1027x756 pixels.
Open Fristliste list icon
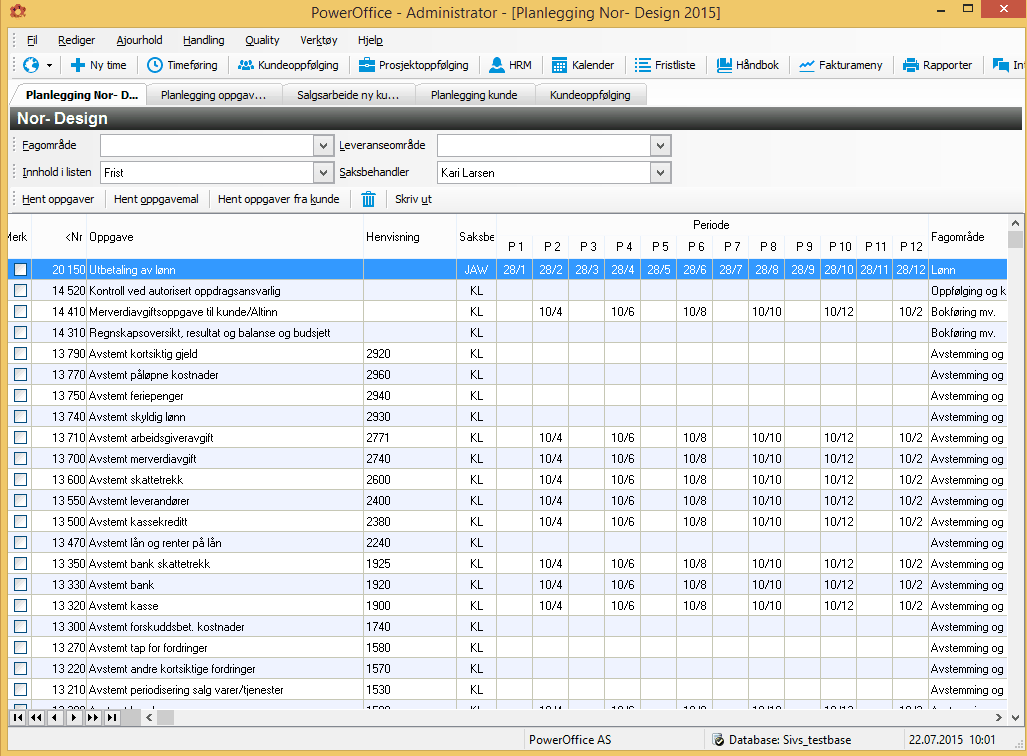click(643, 65)
